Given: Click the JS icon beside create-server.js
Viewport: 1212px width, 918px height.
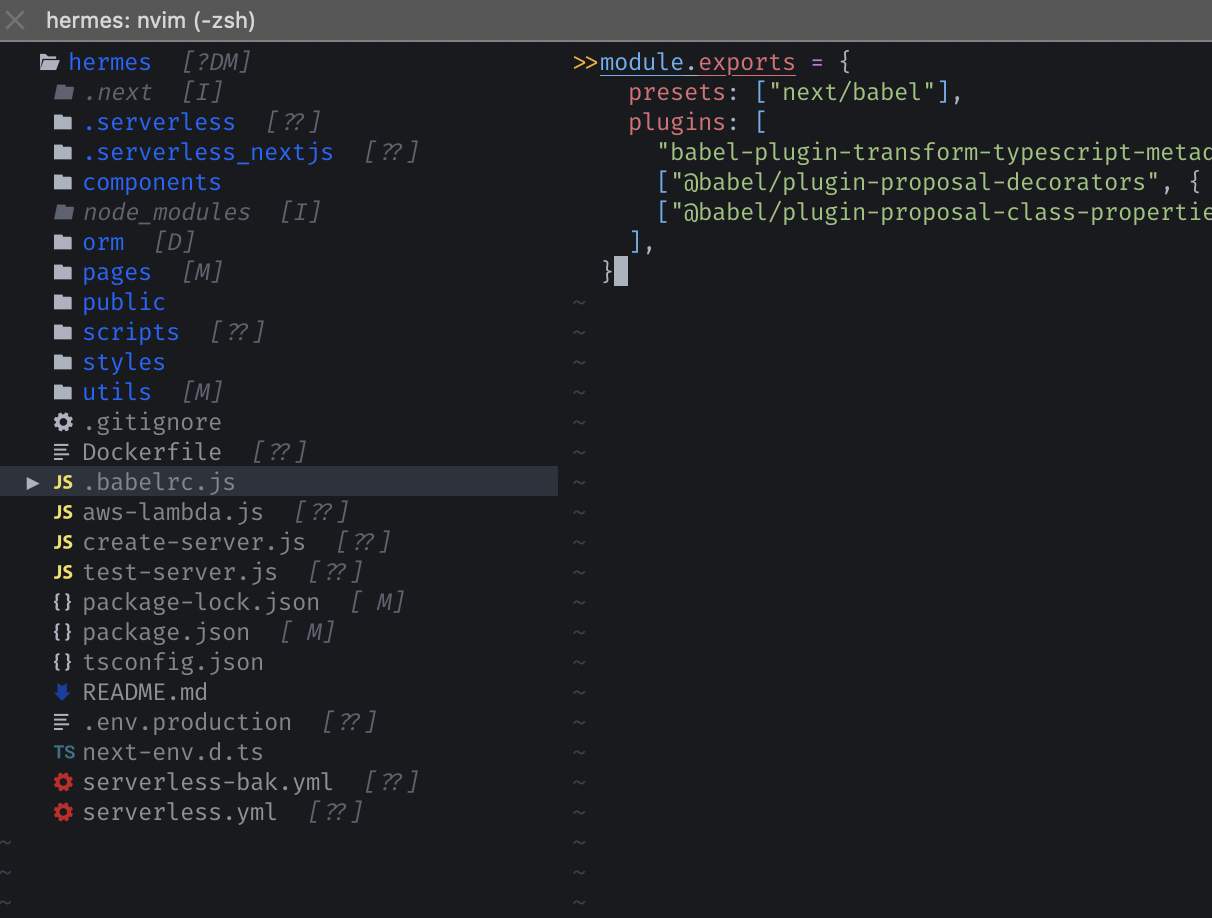Looking at the screenshot, I should (63, 542).
